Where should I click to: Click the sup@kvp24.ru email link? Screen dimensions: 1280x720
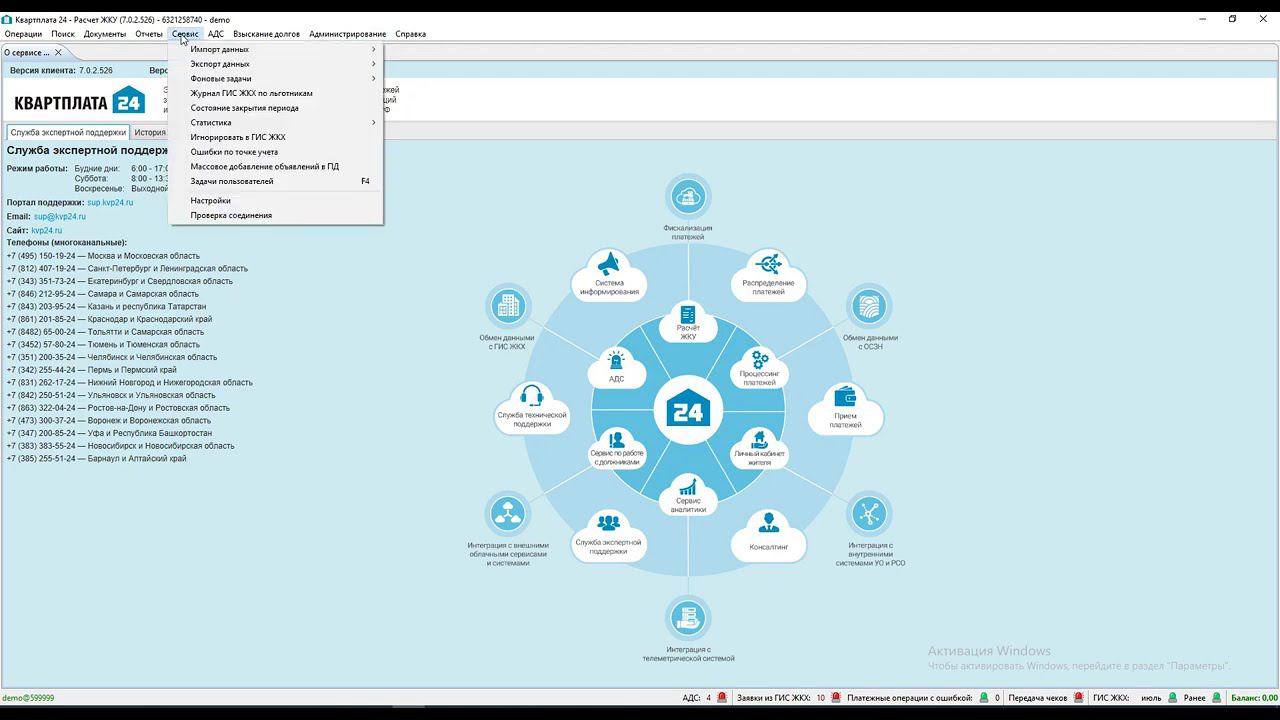point(60,216)
